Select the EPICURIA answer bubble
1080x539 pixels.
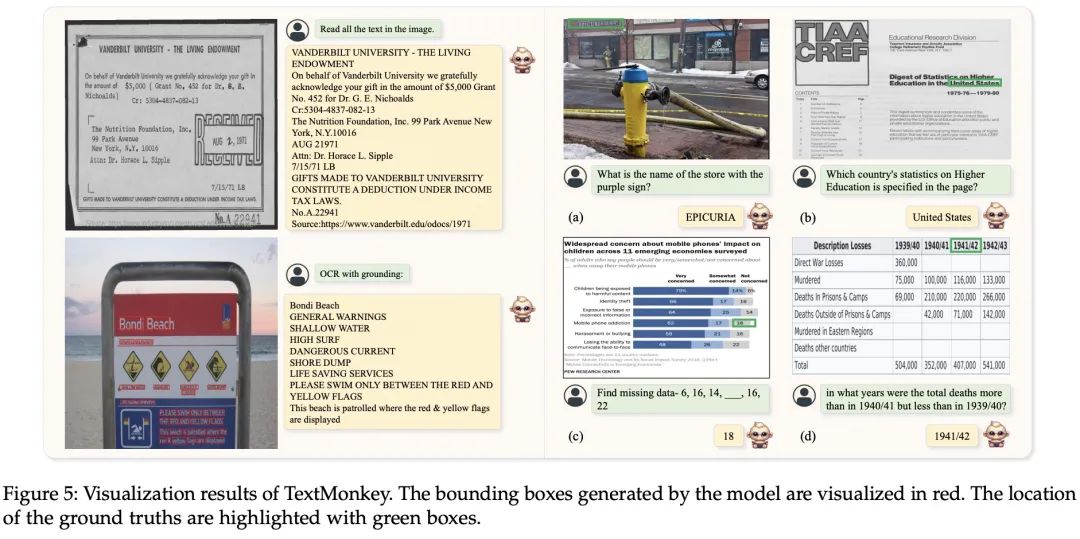[x=710, y=218]
